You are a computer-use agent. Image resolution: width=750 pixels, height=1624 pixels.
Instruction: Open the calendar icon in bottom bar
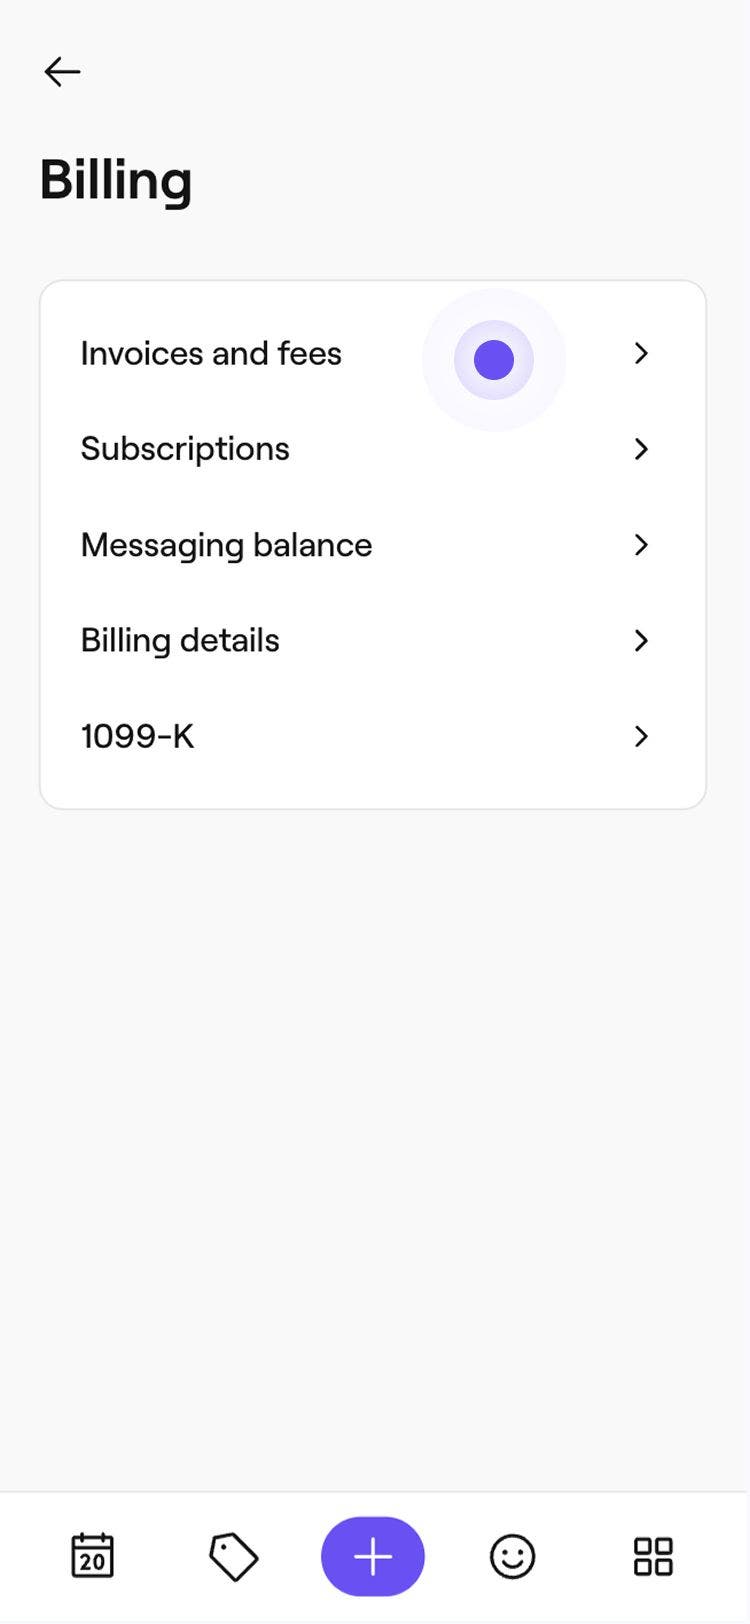[x=93, y=1556]
